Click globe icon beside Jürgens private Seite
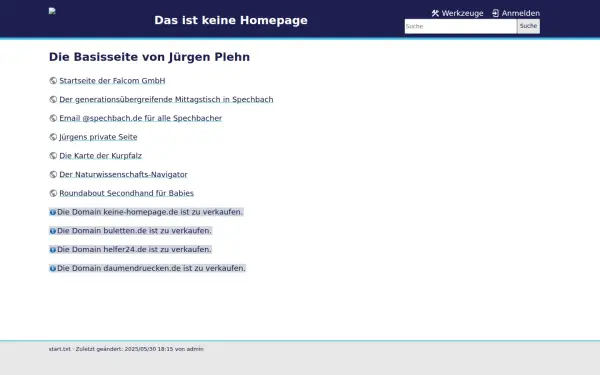The width and height of the screenshot is (600, 375). pos(53,137)
